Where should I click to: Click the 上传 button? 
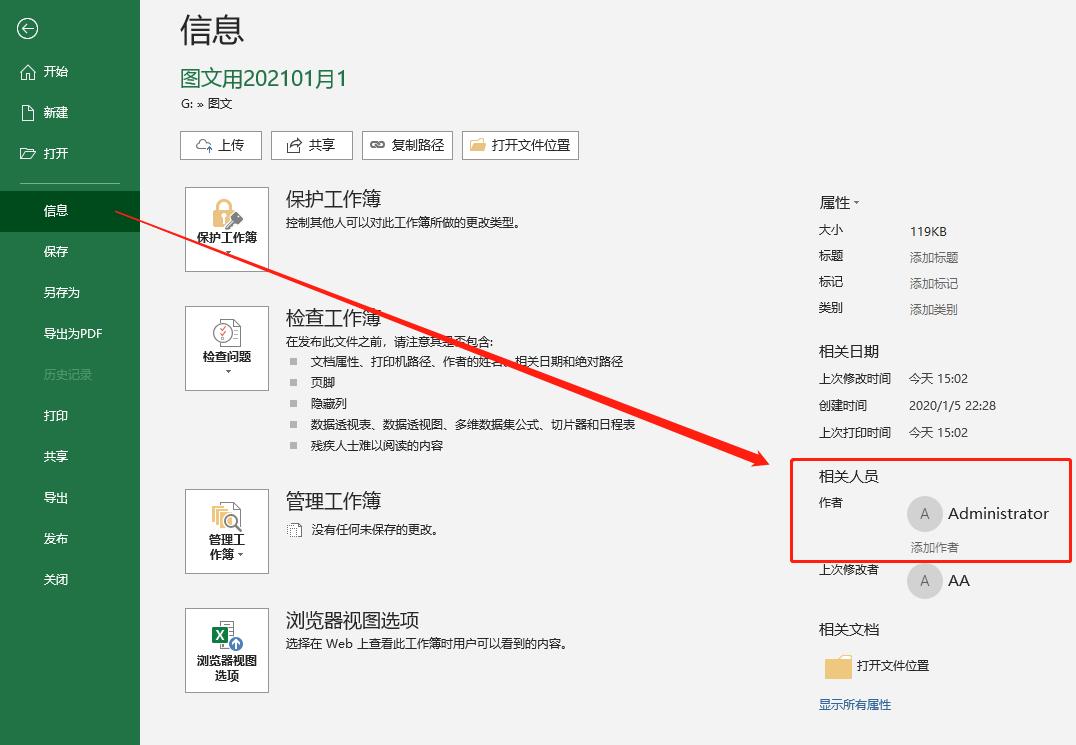(220, 145)
